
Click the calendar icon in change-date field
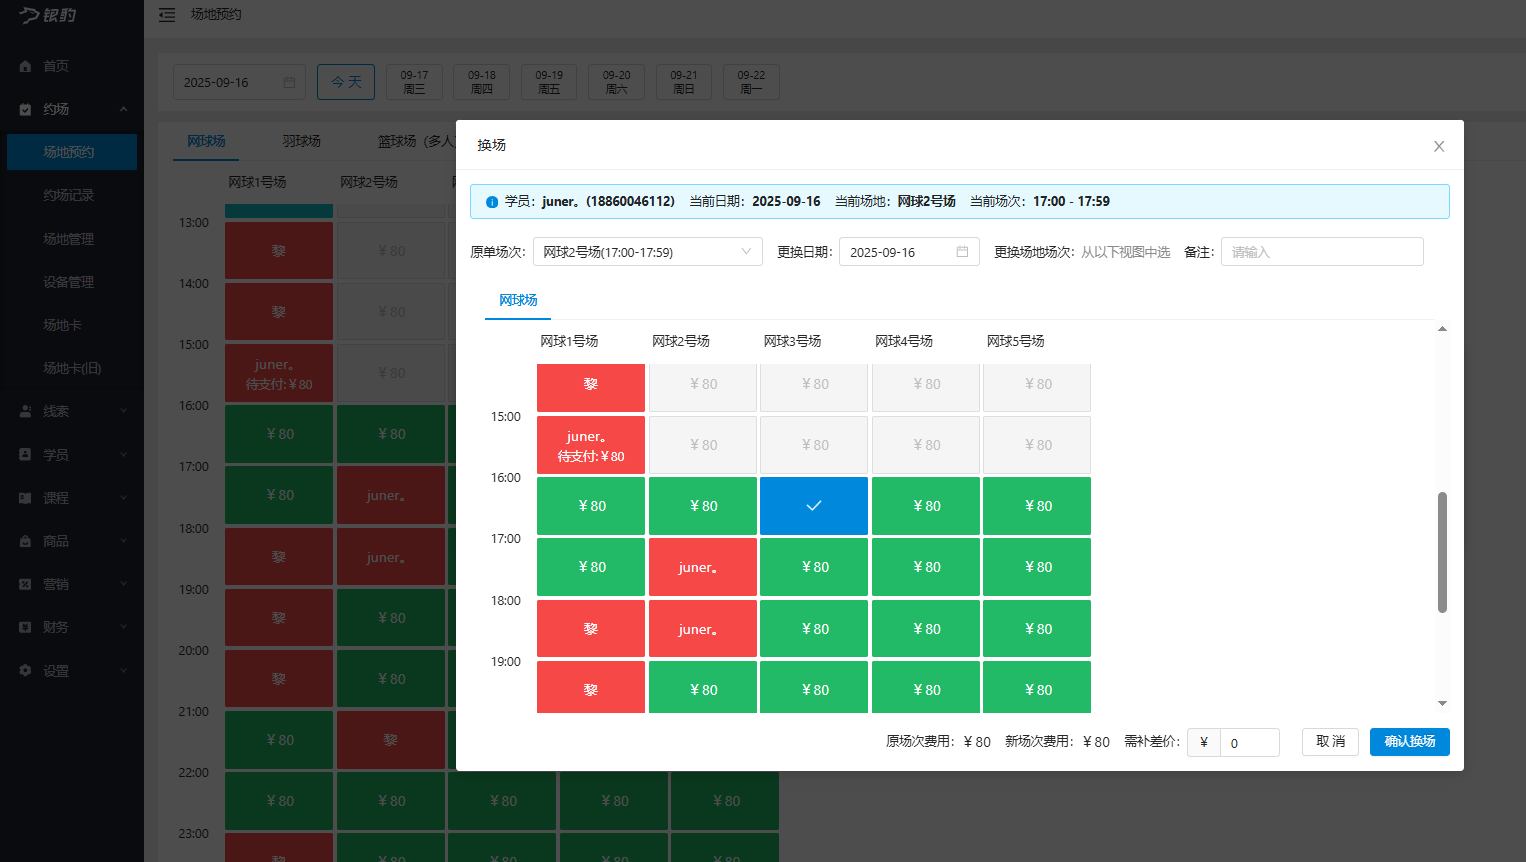[x=962, y=252]
